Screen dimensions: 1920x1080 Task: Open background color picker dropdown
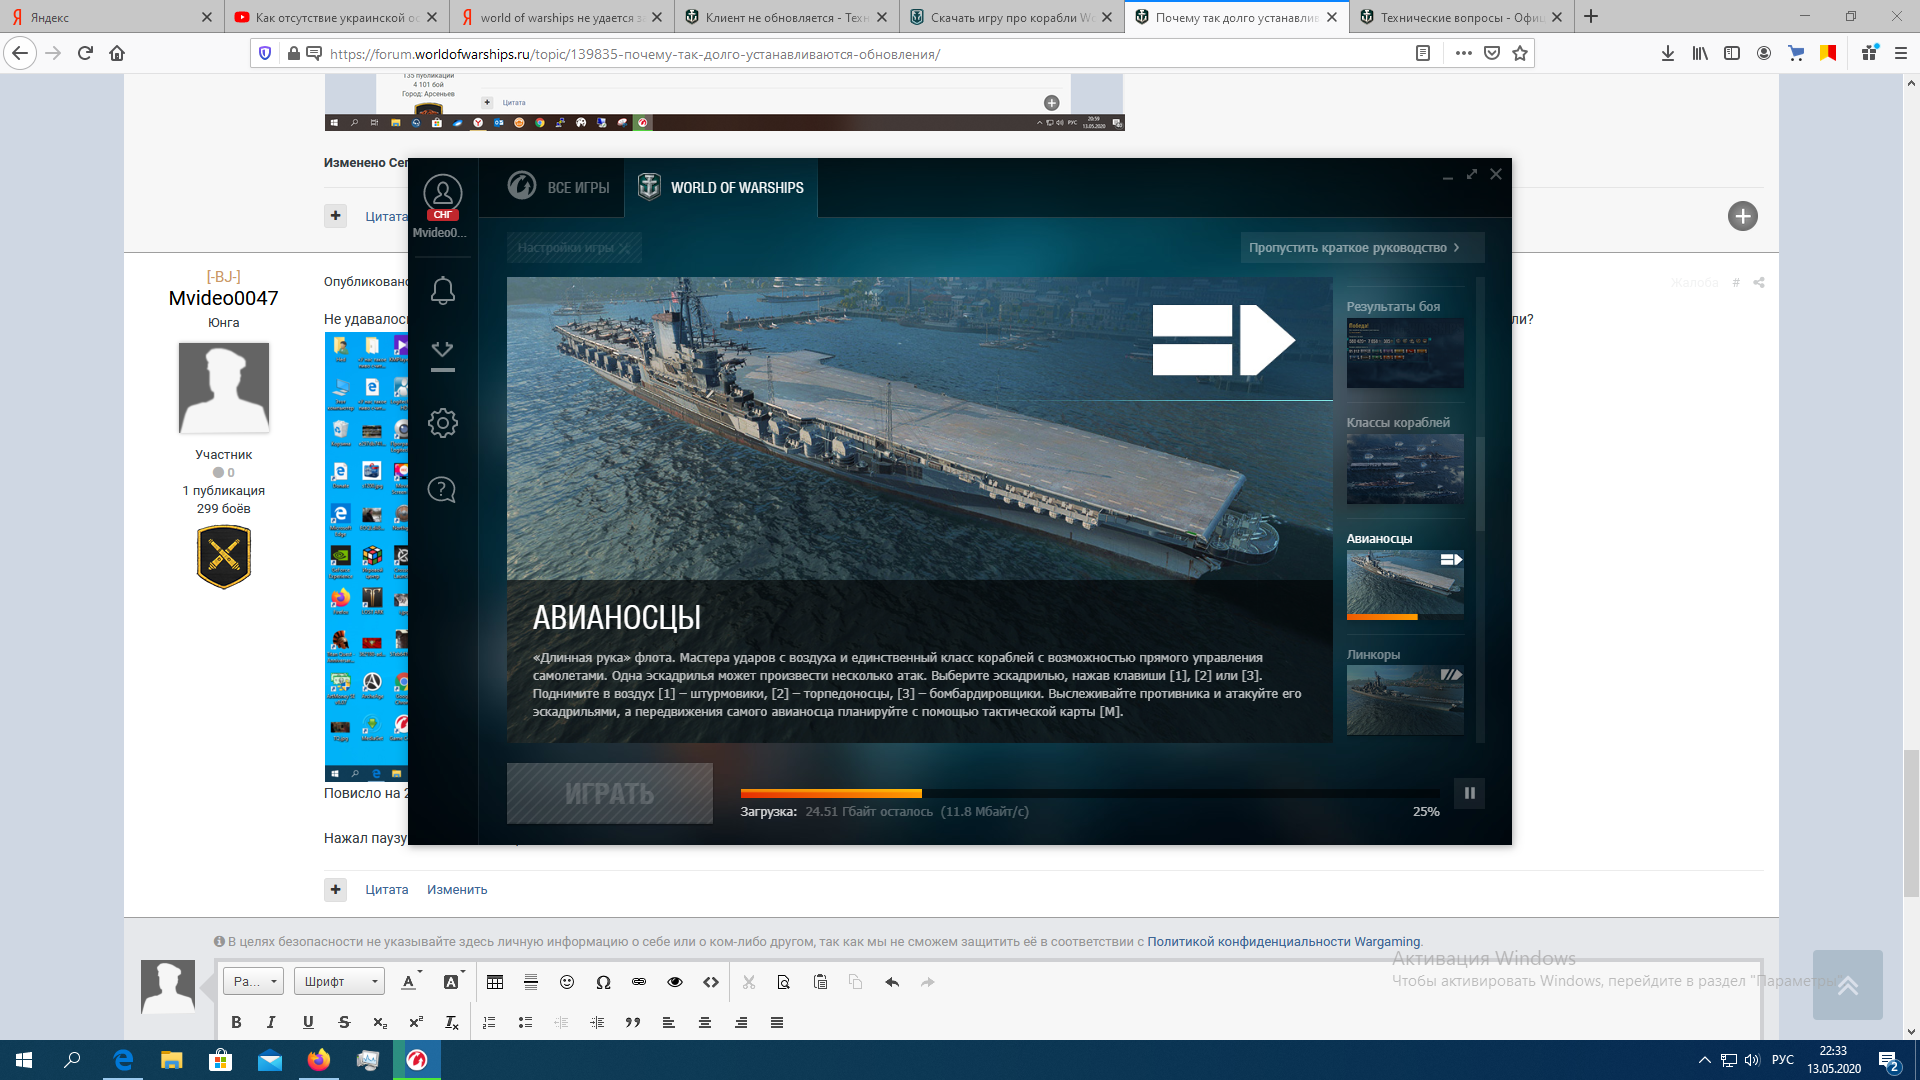[454, 982]
